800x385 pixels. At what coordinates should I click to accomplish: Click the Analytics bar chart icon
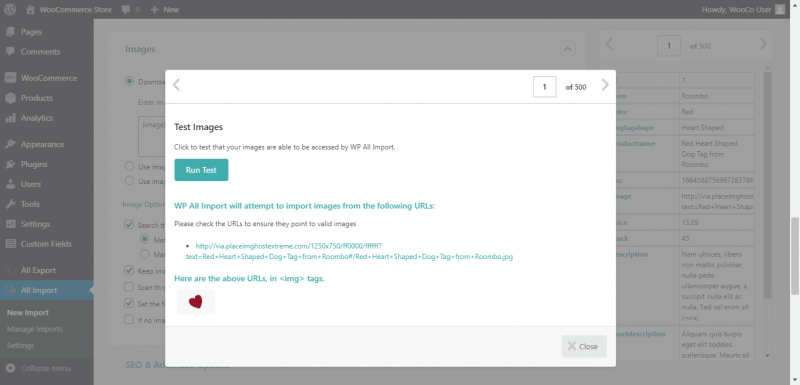click(10, 118)
